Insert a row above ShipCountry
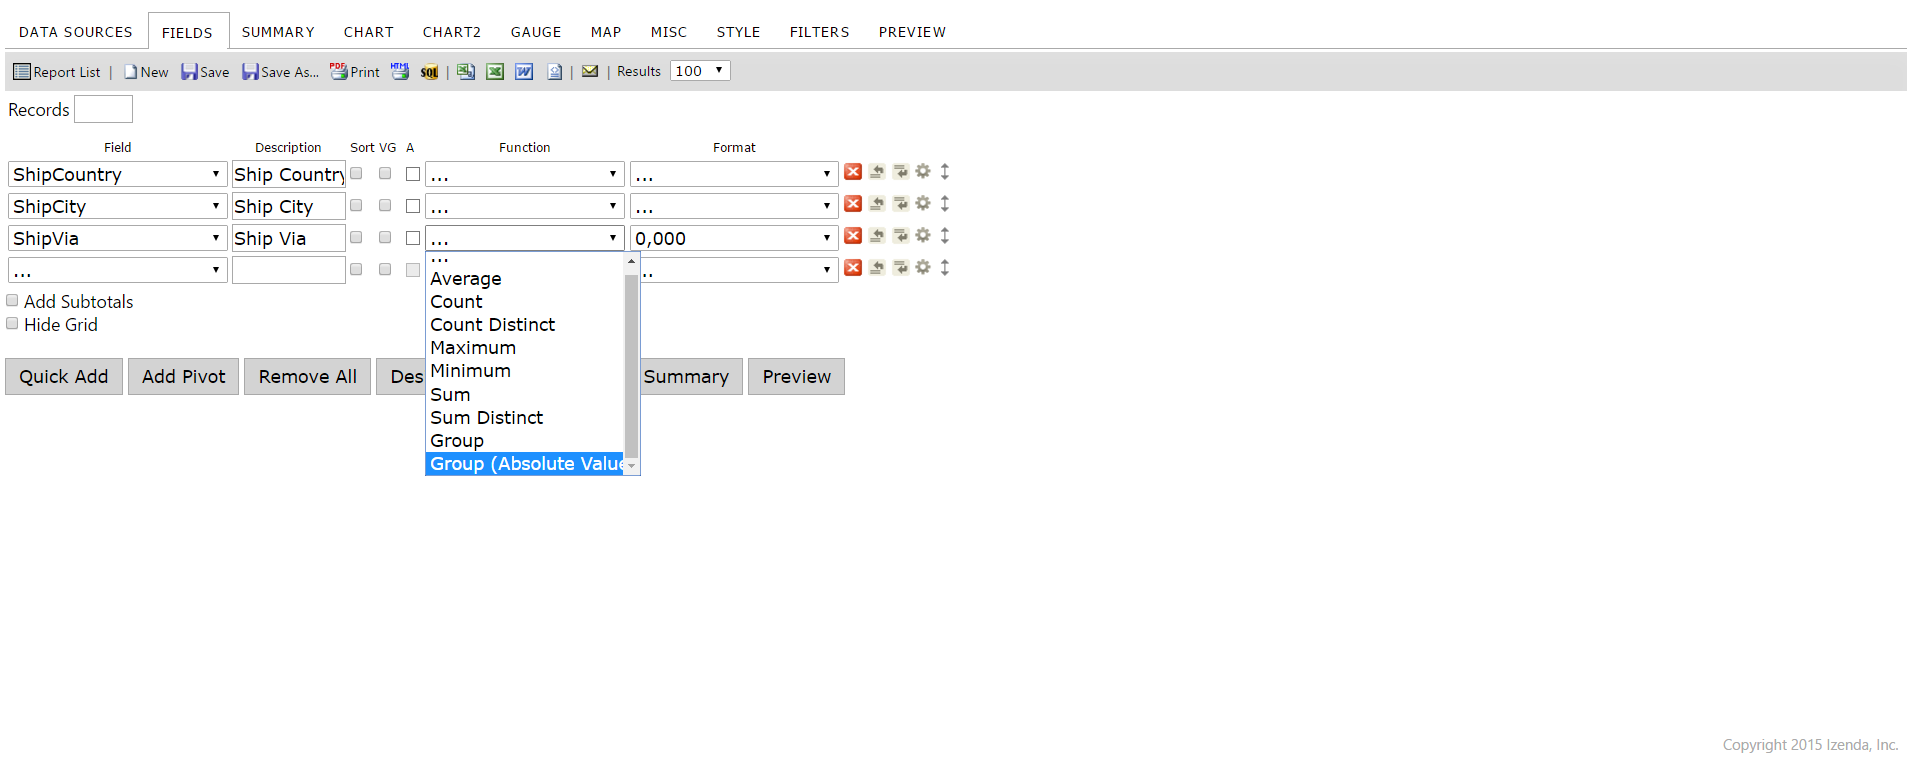Image resolution: width=1909 pixels, height=762 pixels. pos(877,172)
